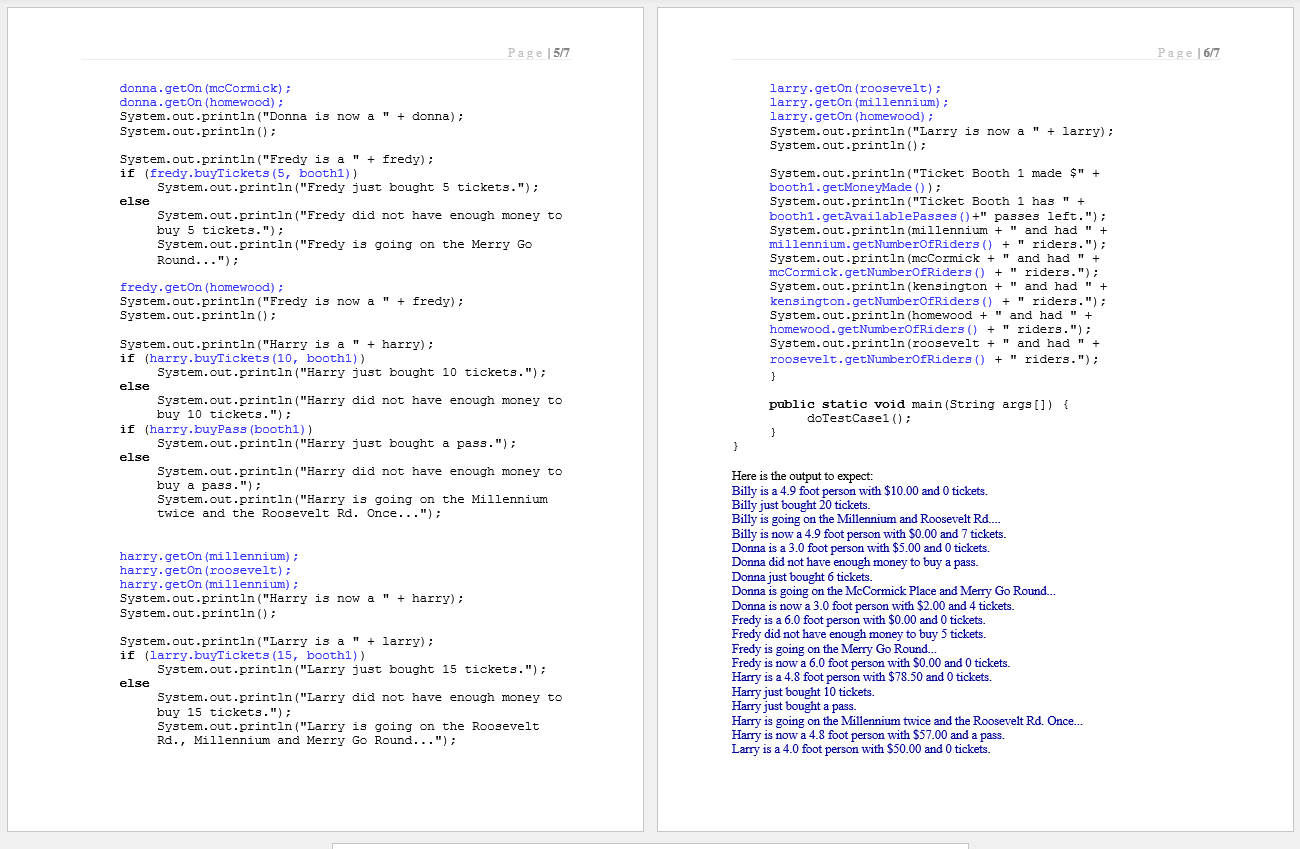
Task: Click the Page 5/7 header label
Action: pyautogui.click(x=540, y=53)
